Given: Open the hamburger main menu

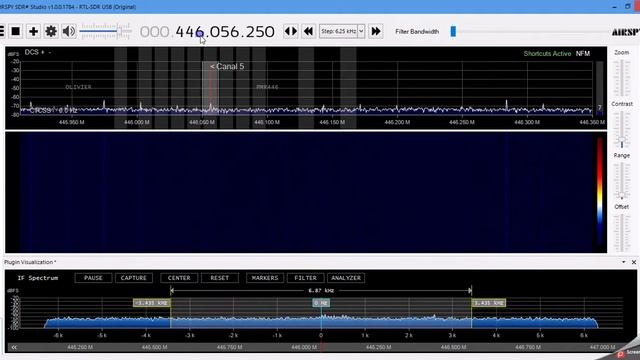Looking at the screenshot, I should (2, 31).
